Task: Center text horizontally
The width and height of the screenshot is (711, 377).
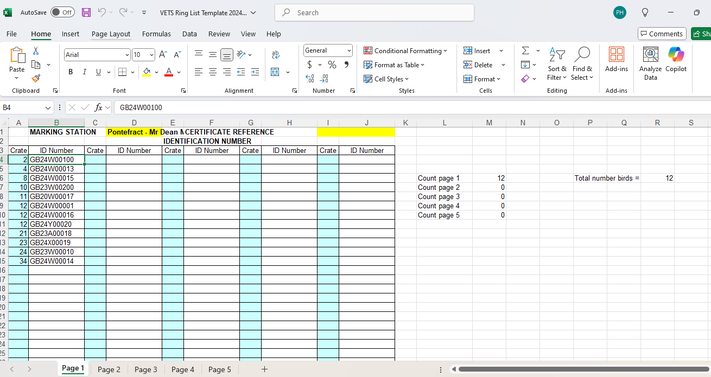Action: tap(213, 72)
